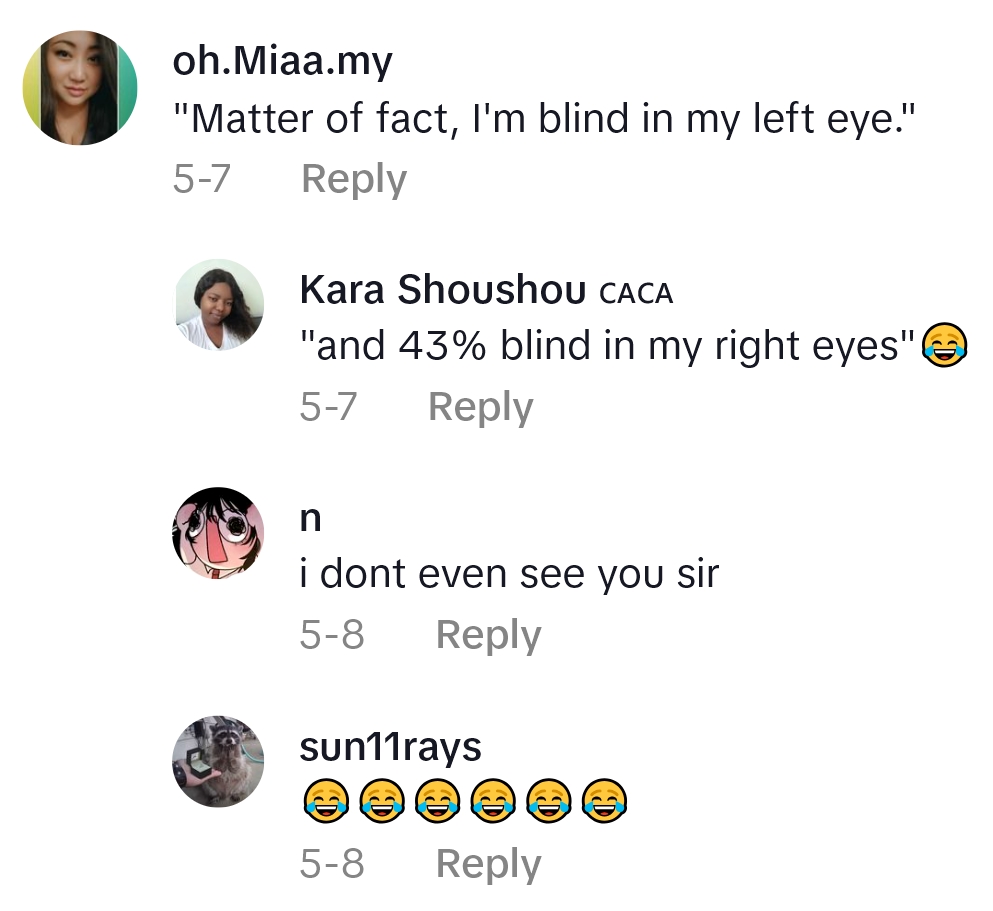Visit the sun11rays username link
Image resolution: width=993 pixels, height=911 pixels.
point(390,747)
